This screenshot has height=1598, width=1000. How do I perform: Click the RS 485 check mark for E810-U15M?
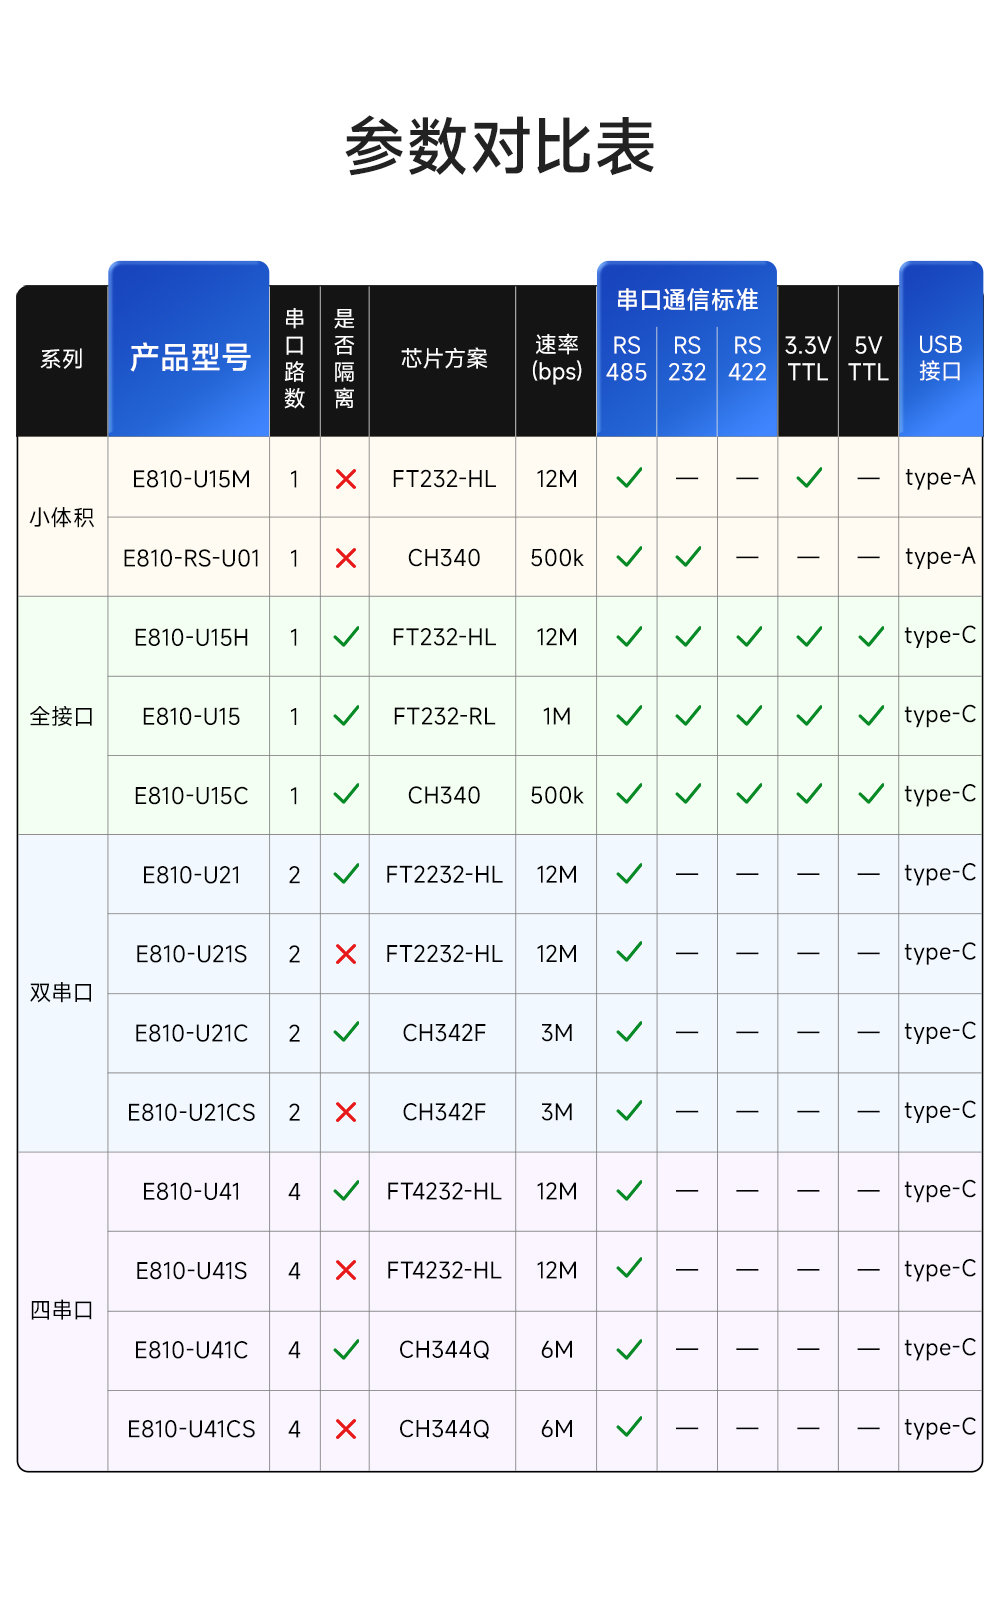[629, 478]
